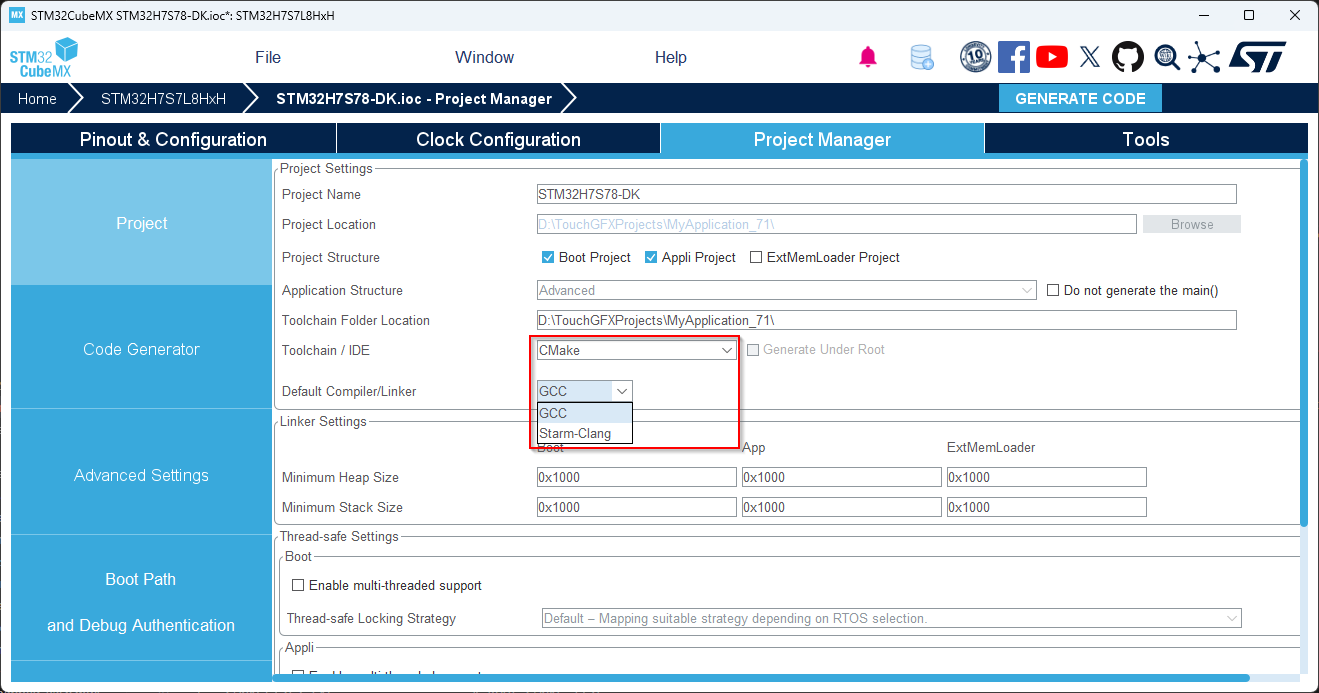Screen dimensions: 1319x693
Task: Click the Project Name input field
Action: [886, 194]
